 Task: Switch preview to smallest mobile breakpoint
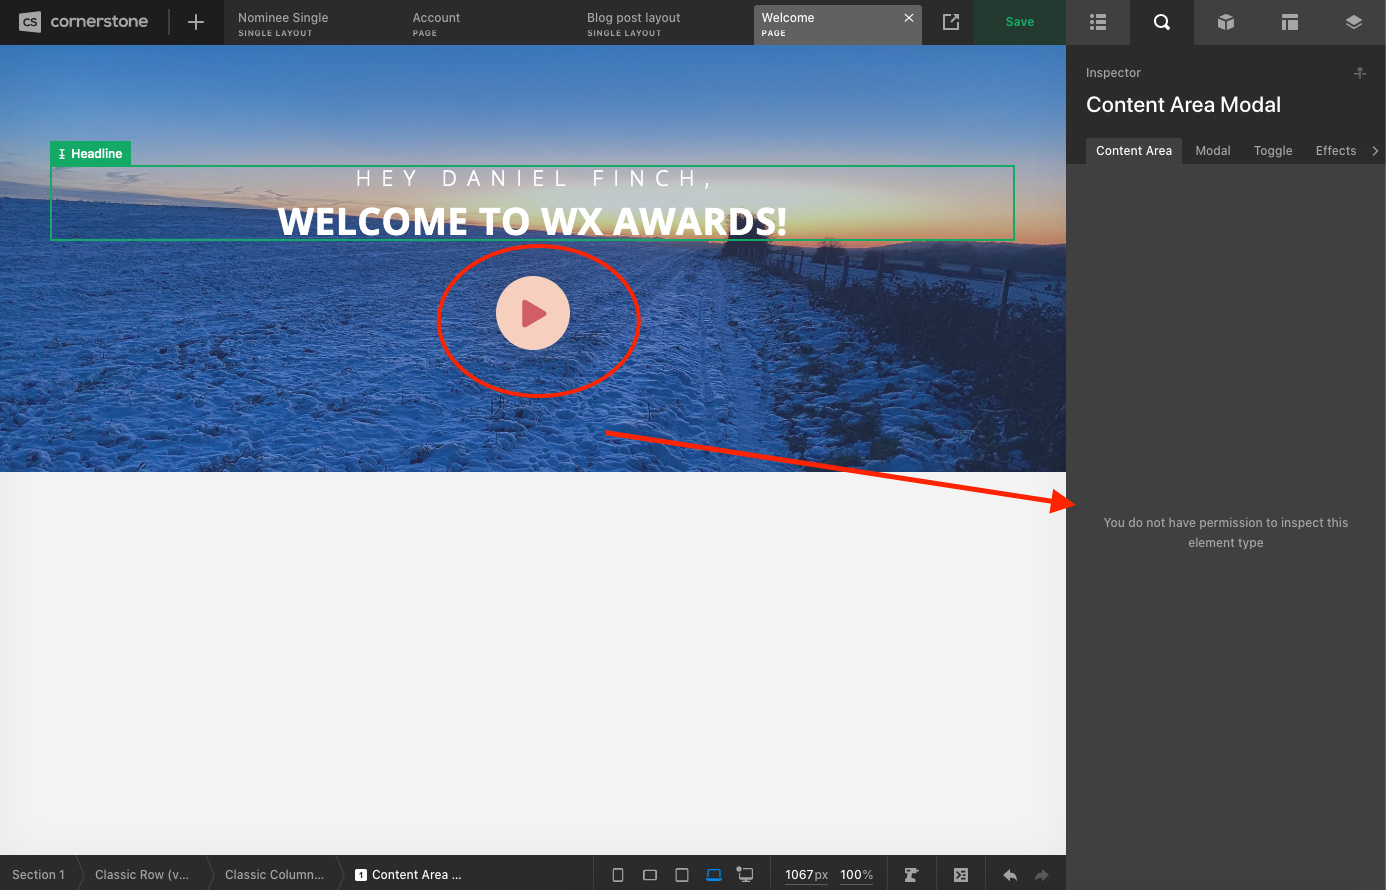(618, 875)
